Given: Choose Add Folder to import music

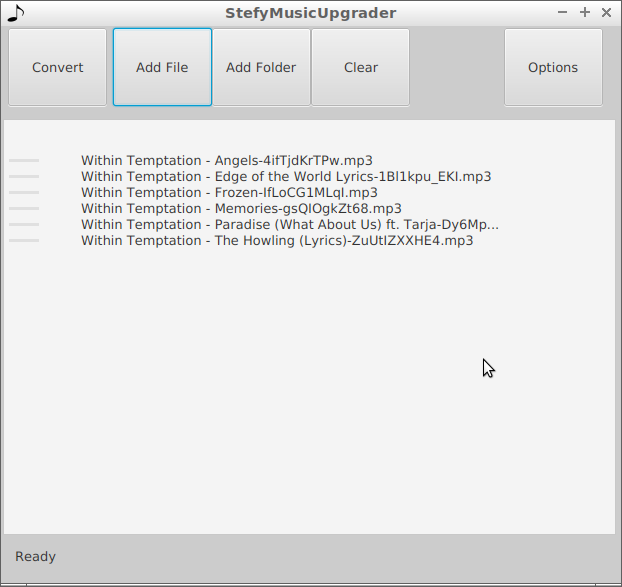Looking at the screenshot, I should coord(261,67).
